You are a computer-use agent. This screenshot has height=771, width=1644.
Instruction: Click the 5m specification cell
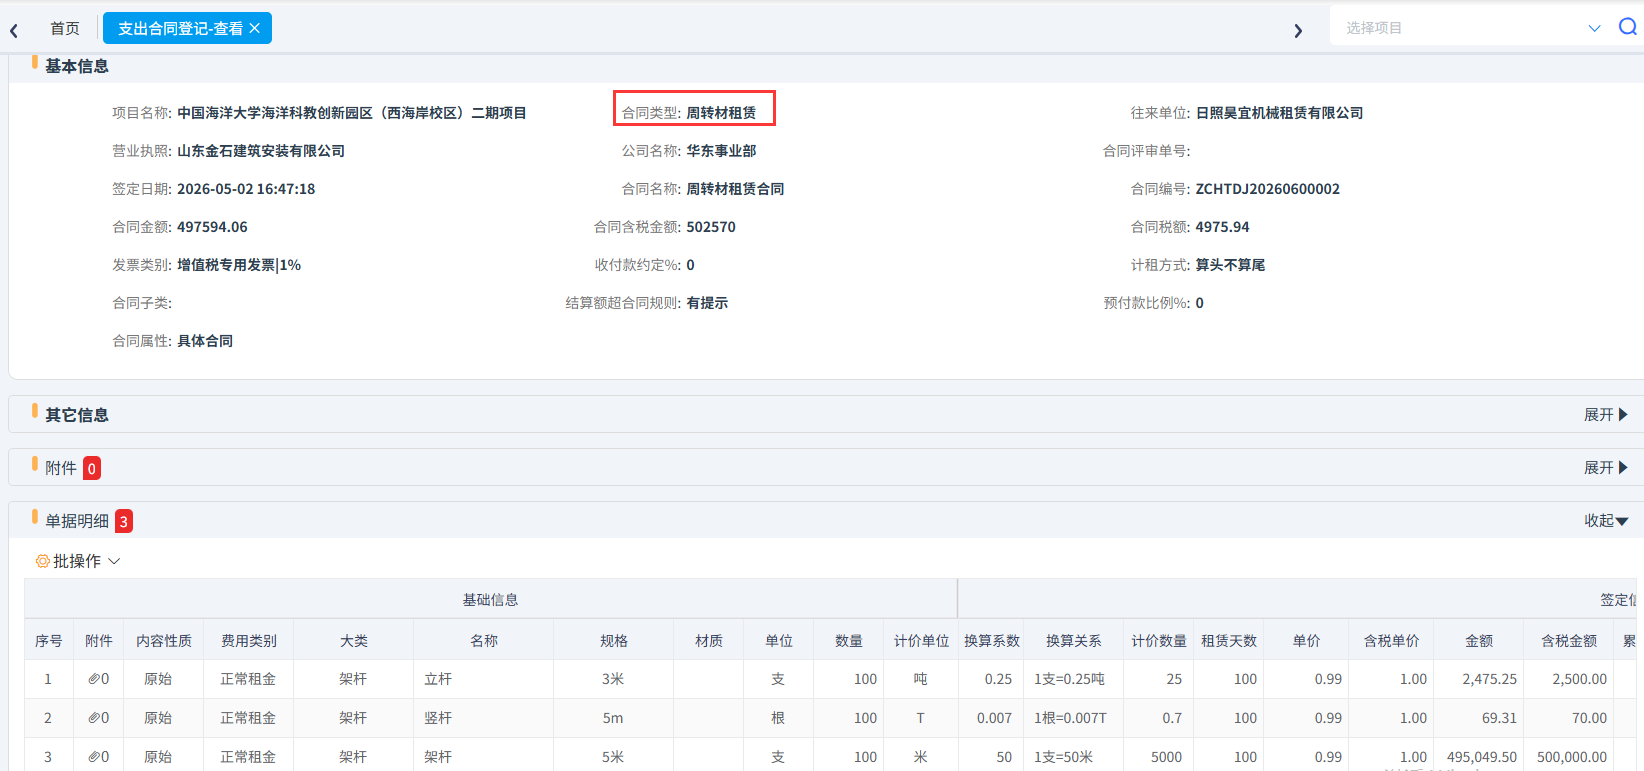613,718
